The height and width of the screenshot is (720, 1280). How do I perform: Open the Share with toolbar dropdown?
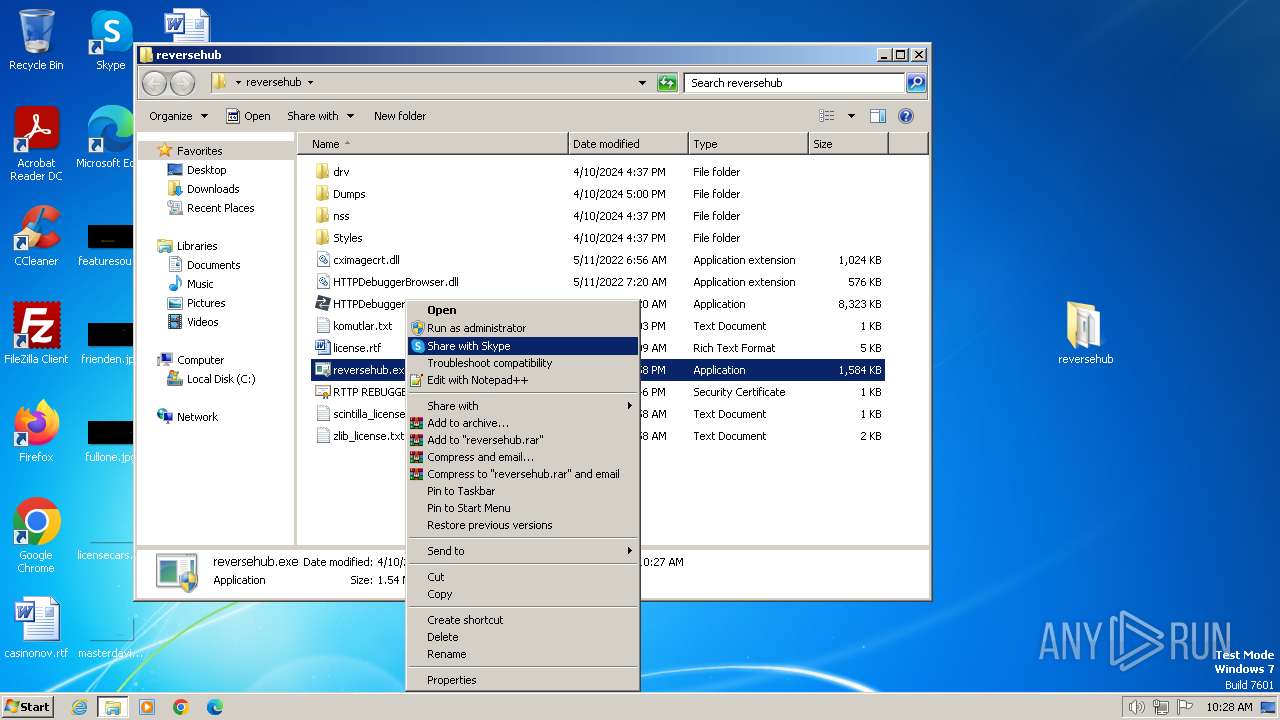pyautogui.click(x=320, y=116)
